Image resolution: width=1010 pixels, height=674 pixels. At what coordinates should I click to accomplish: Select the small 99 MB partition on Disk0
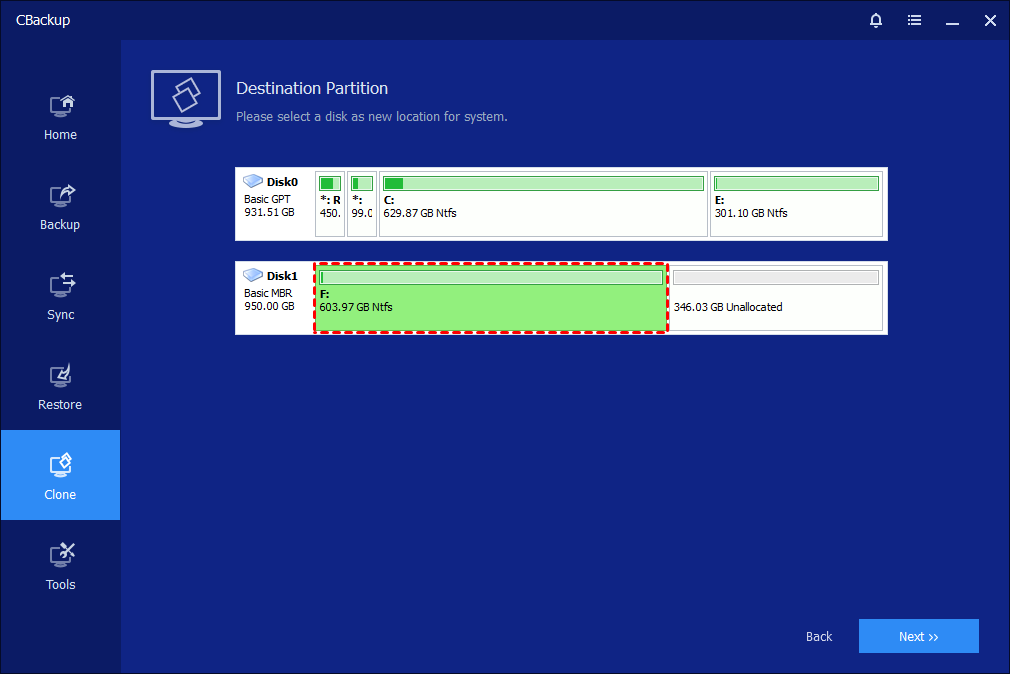362,212
